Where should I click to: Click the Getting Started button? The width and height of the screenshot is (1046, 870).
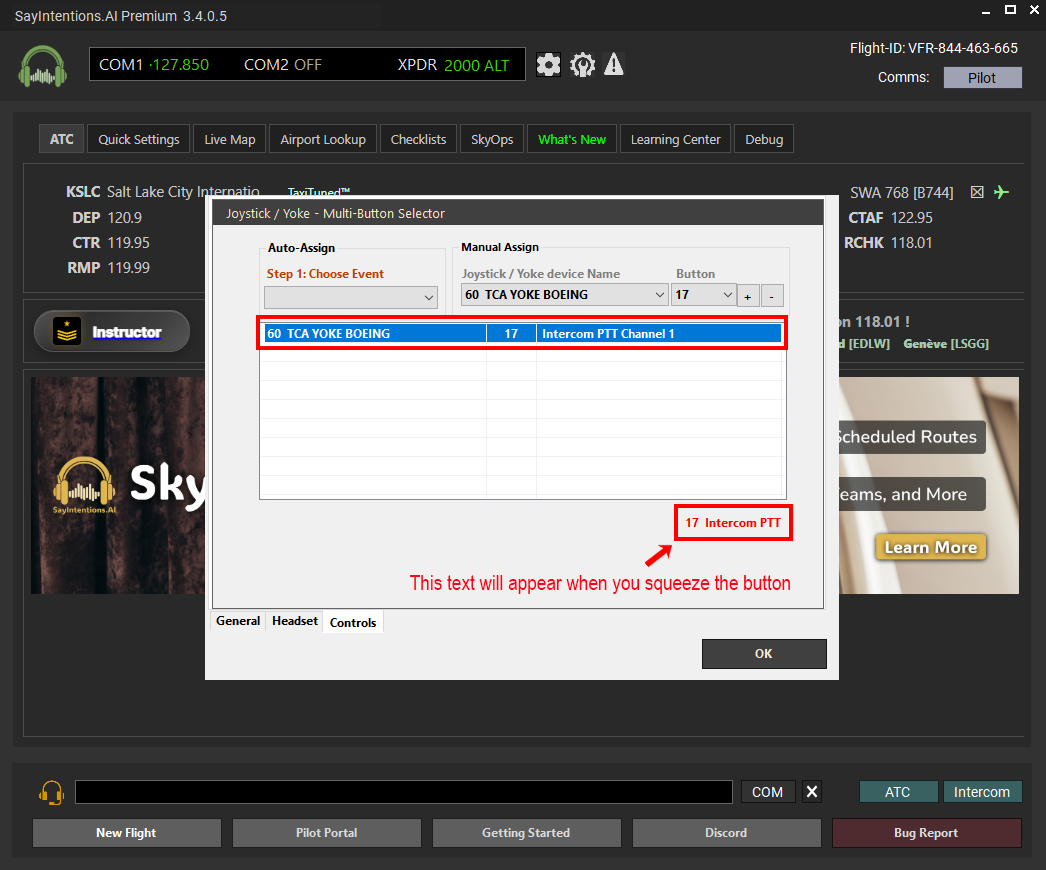point(526,833)
